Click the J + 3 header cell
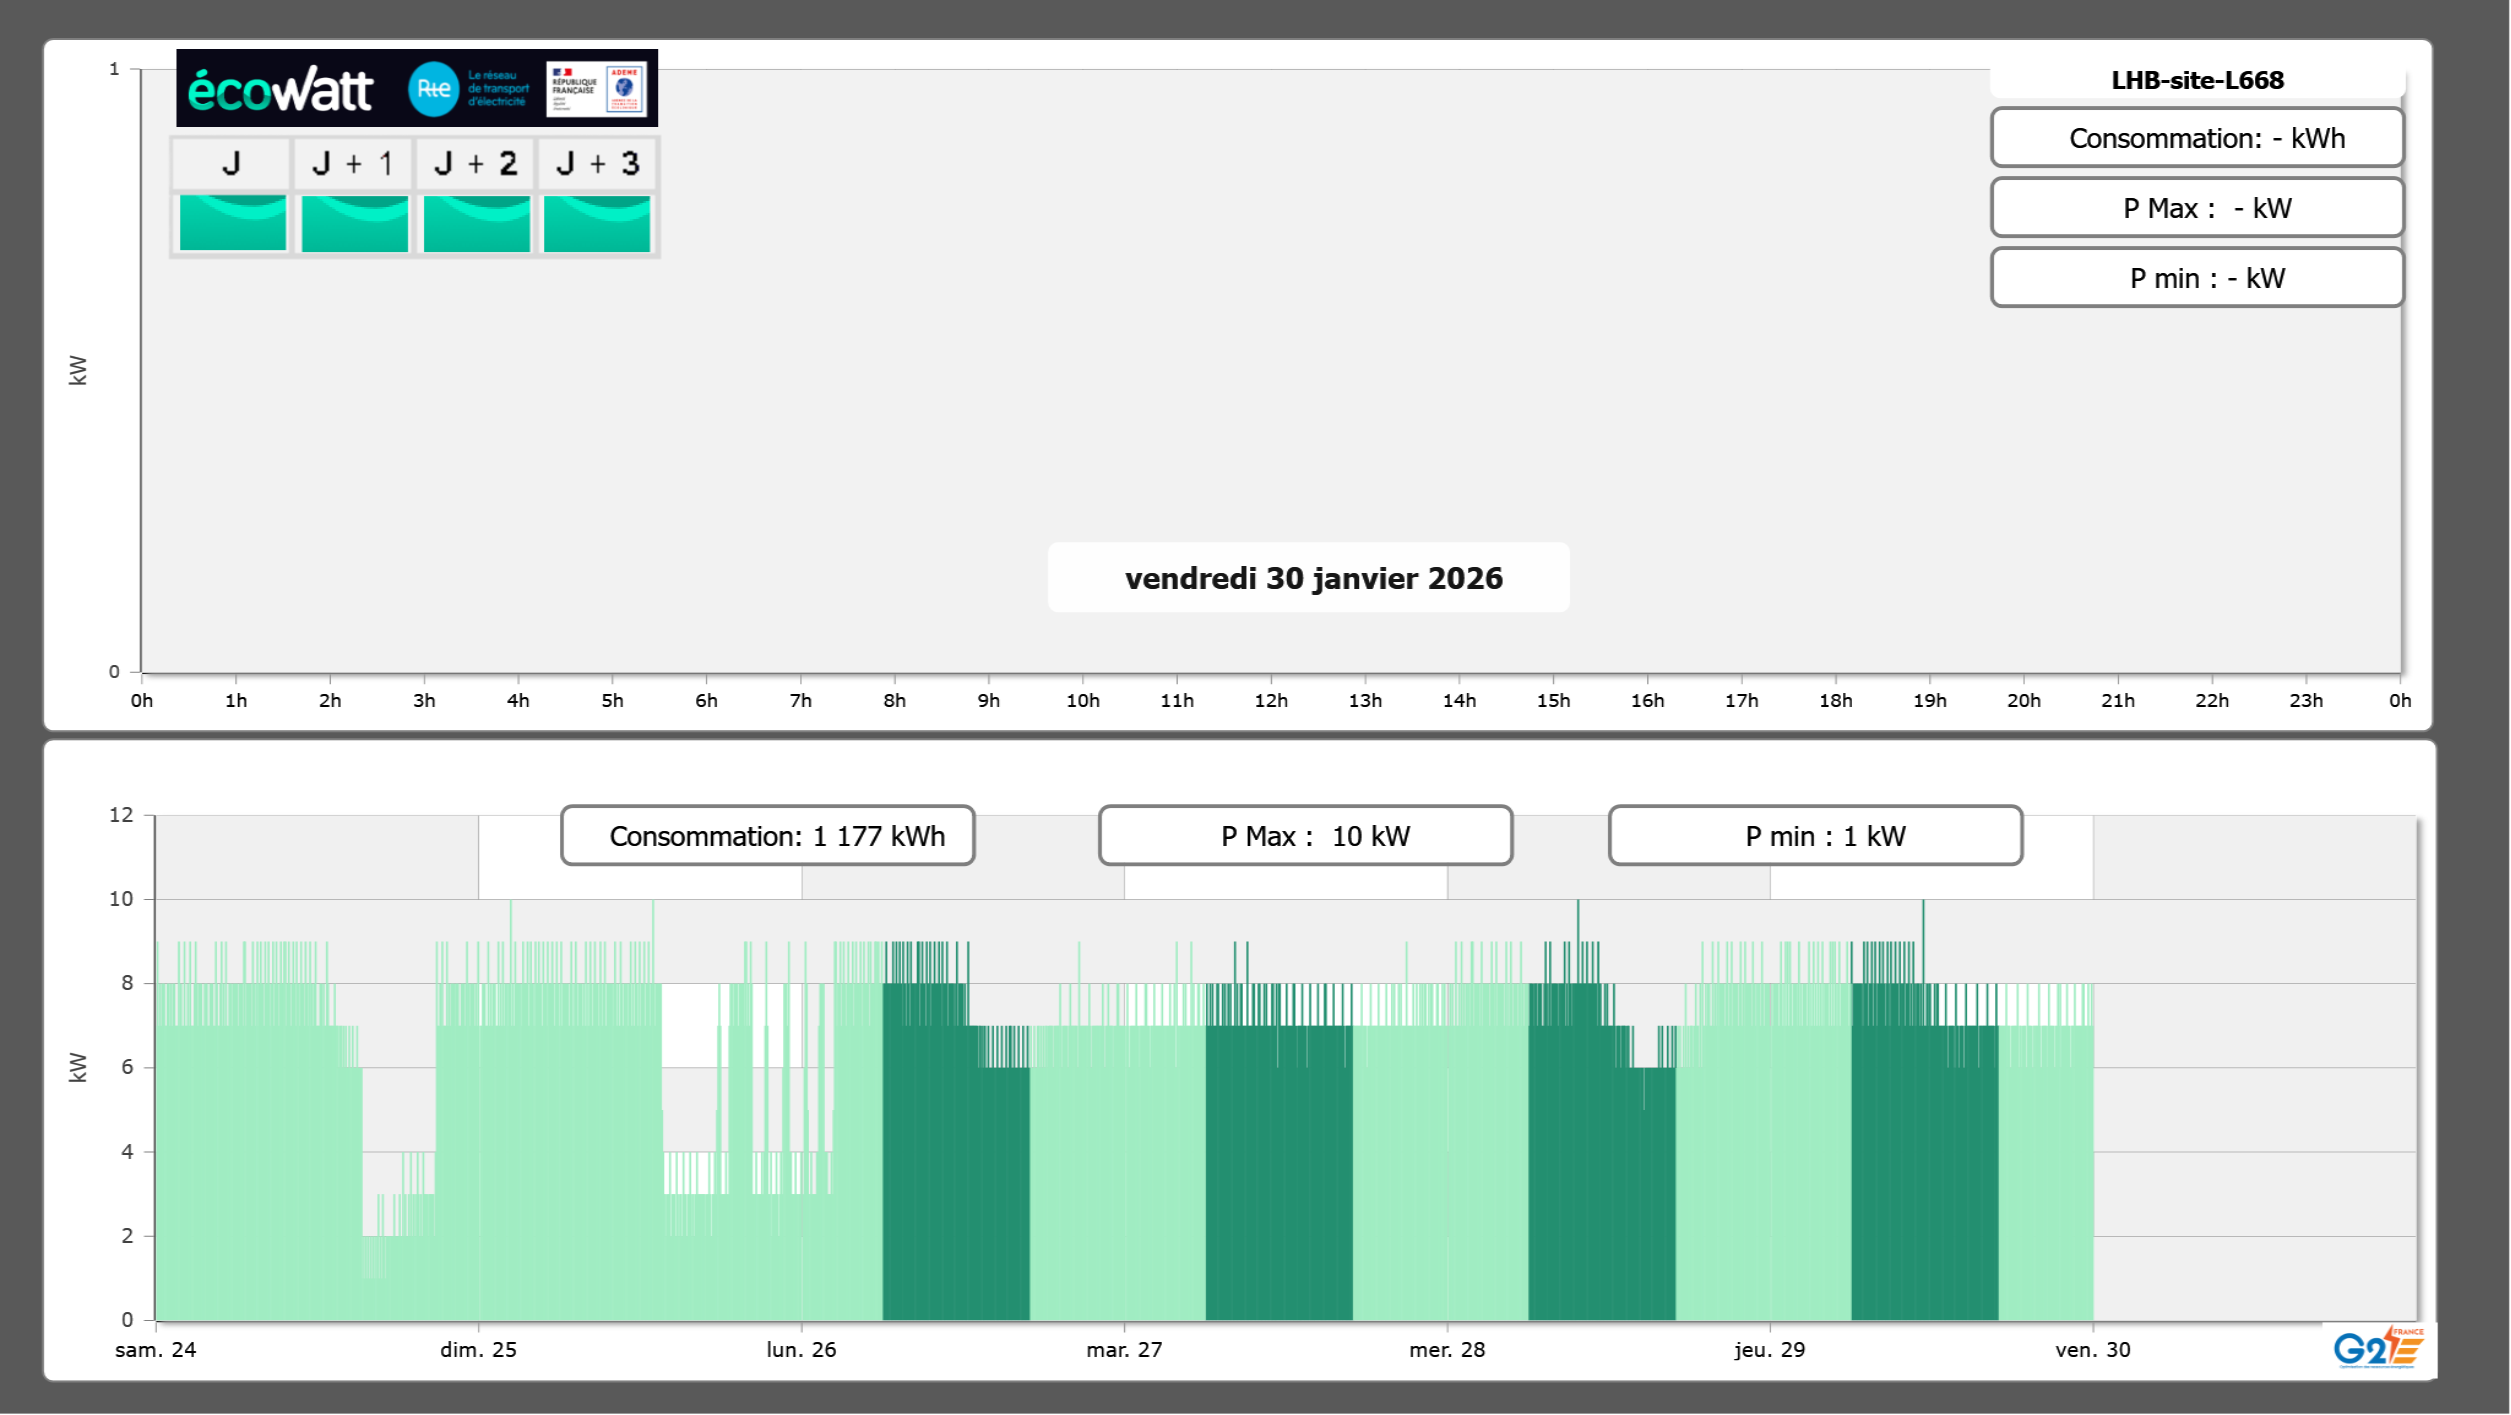This screenshot has height=1415, width=2511. point(597,164)
